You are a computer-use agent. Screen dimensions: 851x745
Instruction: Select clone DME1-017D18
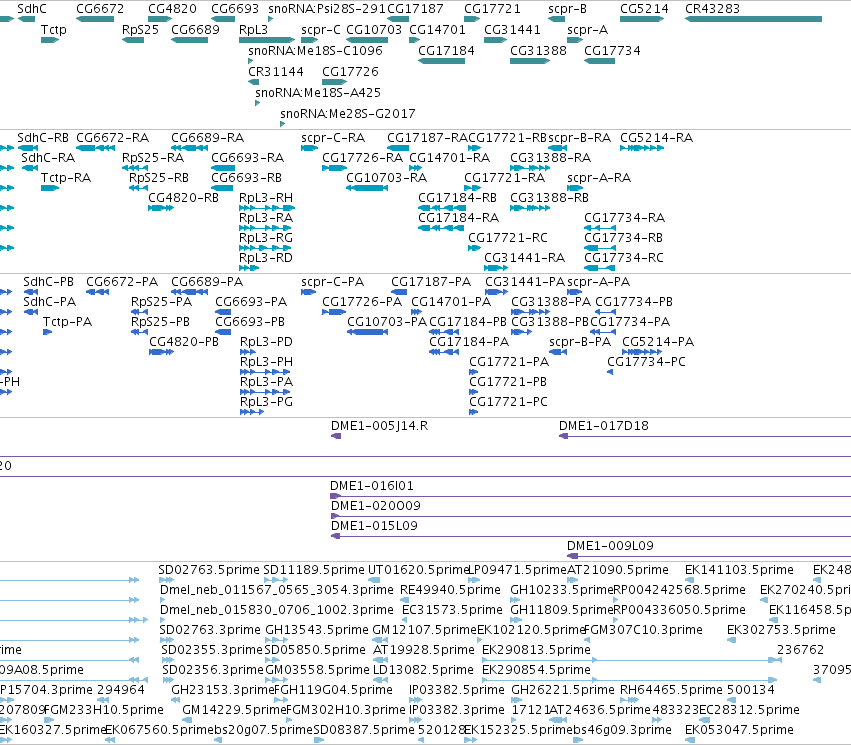point(604,426)
